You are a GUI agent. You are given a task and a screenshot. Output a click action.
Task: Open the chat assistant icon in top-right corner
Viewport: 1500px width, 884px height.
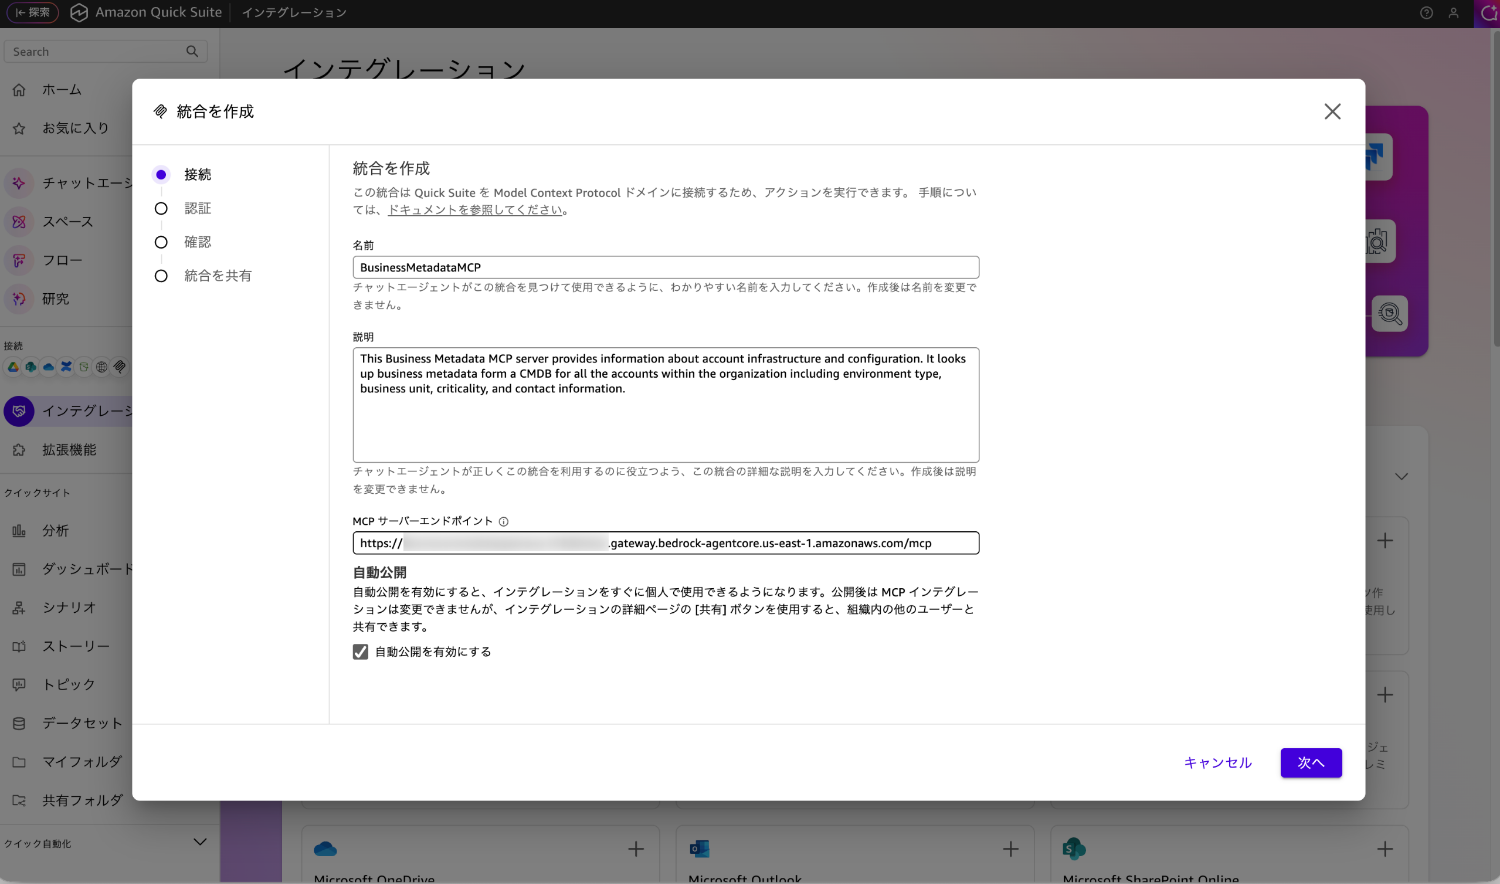[x=1488, y=13]
